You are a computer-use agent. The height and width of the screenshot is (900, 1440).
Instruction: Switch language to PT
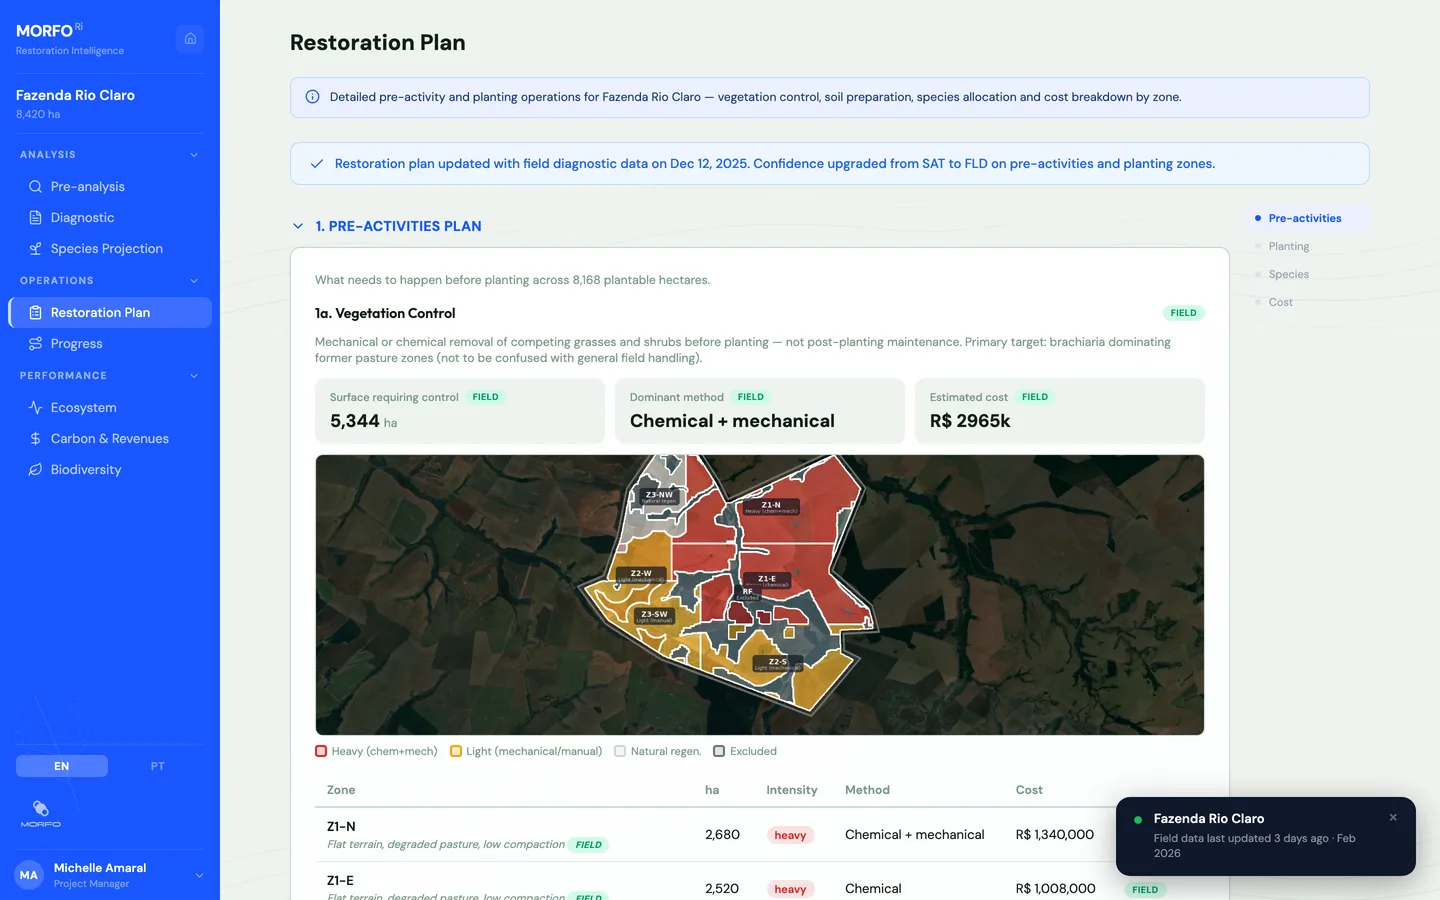(157, 766)
